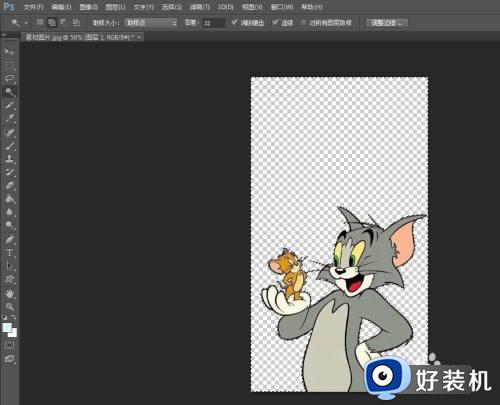Open the 视图(V) menu
This screenshot has width=500, height=405.
(252, 7)
